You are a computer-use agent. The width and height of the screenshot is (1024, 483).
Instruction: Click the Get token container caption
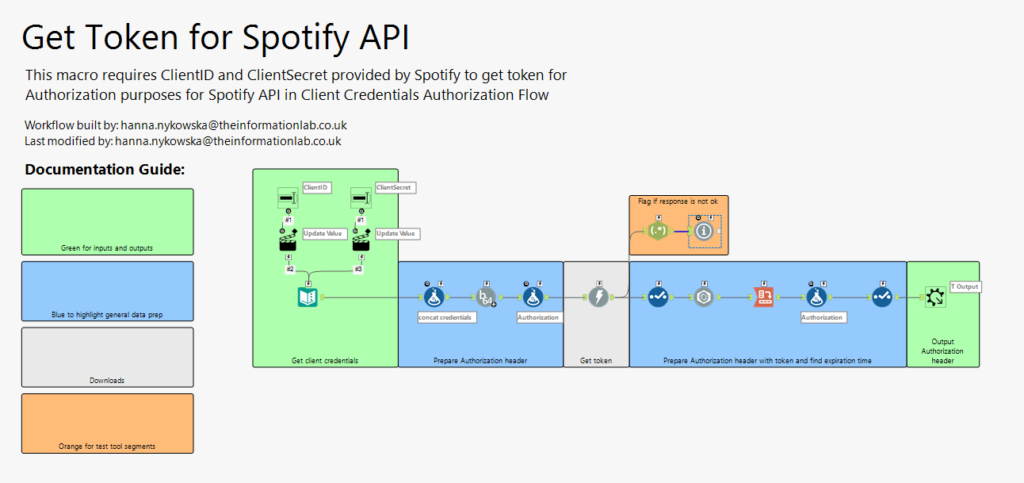(596, 360)
